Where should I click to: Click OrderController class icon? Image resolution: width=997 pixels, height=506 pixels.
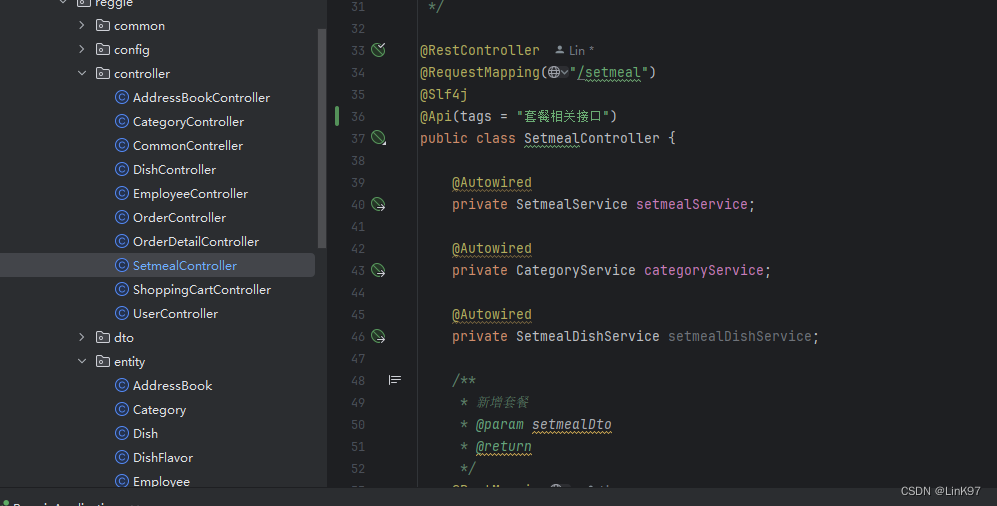point(121,217)
